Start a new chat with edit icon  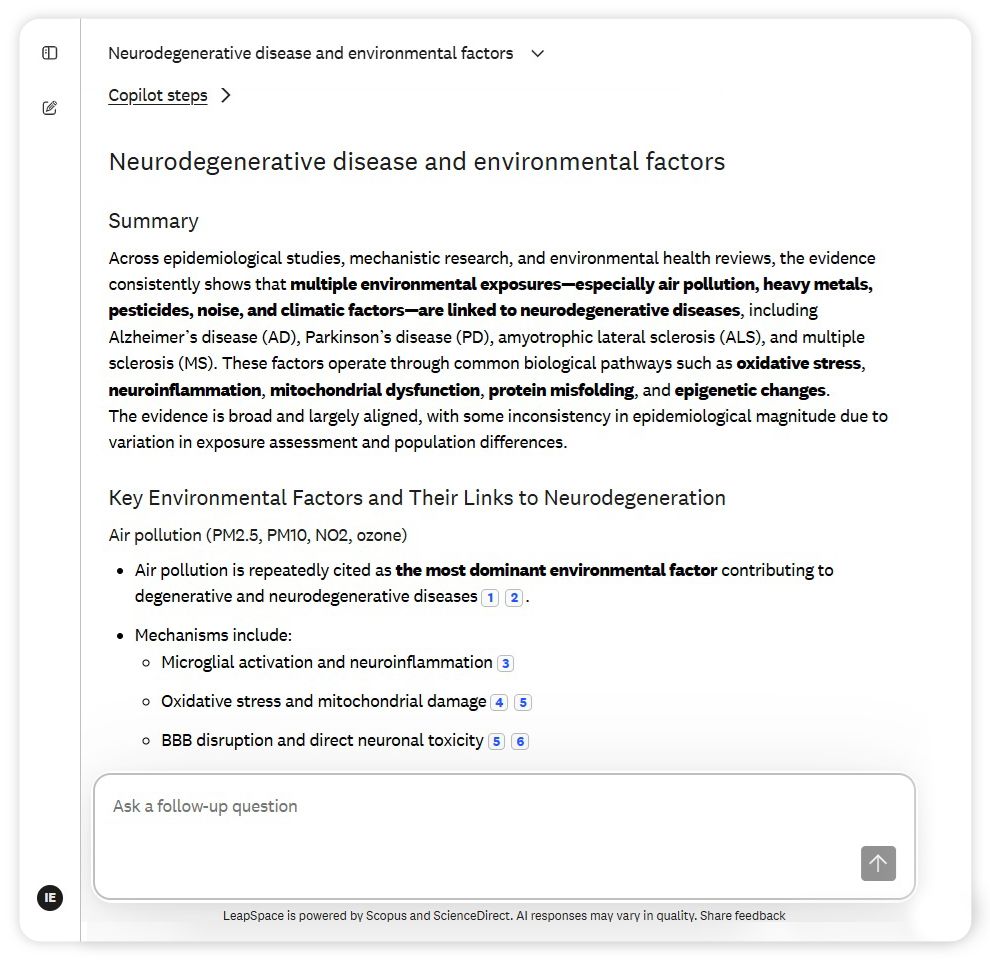click(50, 108)
